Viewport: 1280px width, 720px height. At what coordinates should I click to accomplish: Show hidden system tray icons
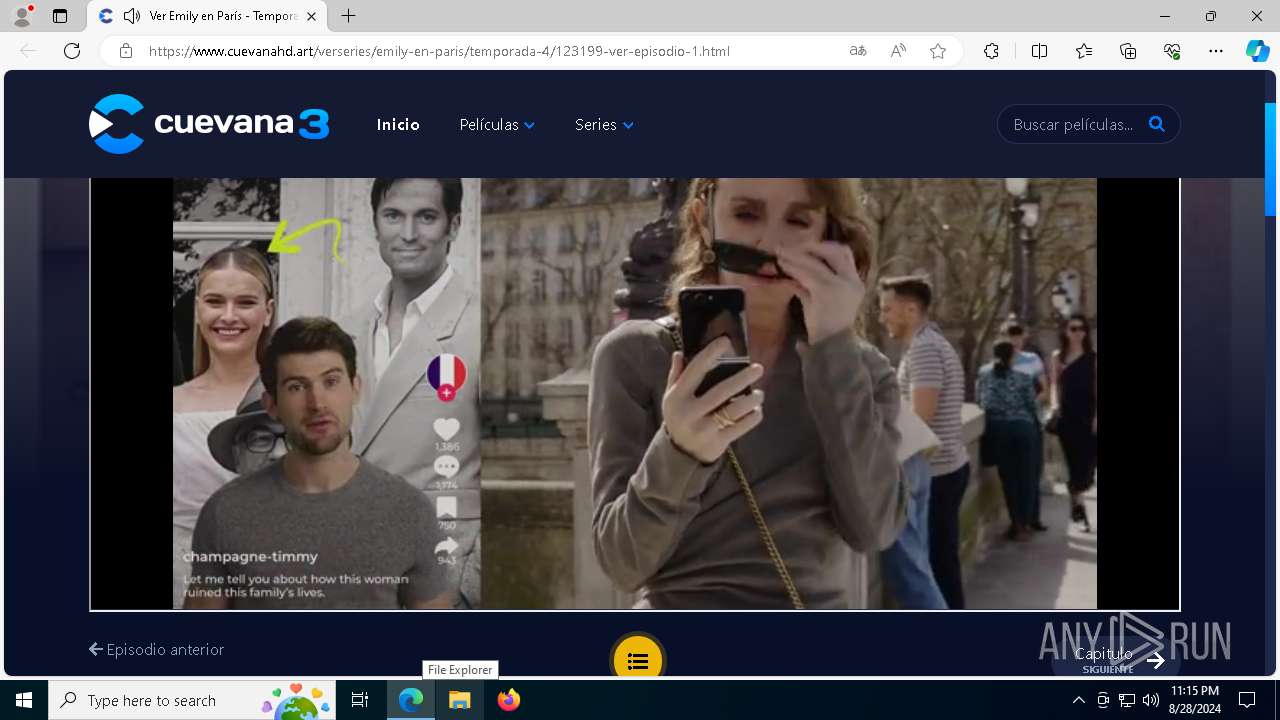point(1078,700)
